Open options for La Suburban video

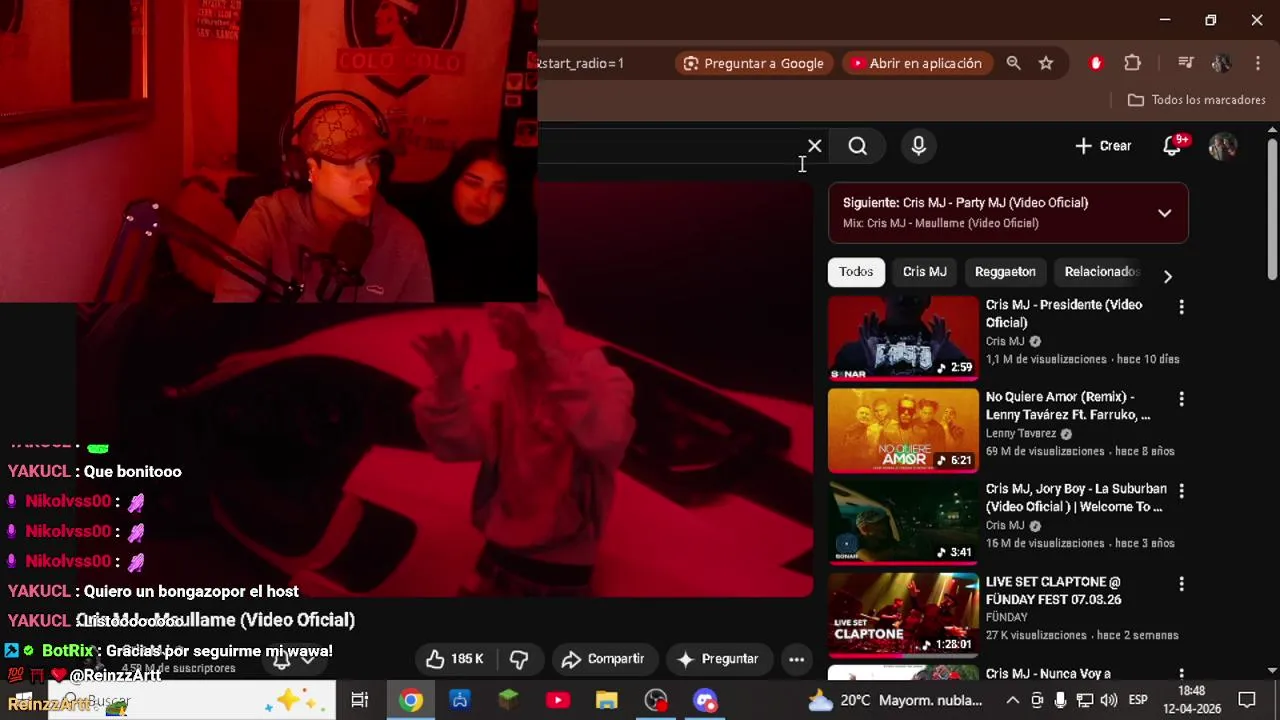(x=1181, y=491)
